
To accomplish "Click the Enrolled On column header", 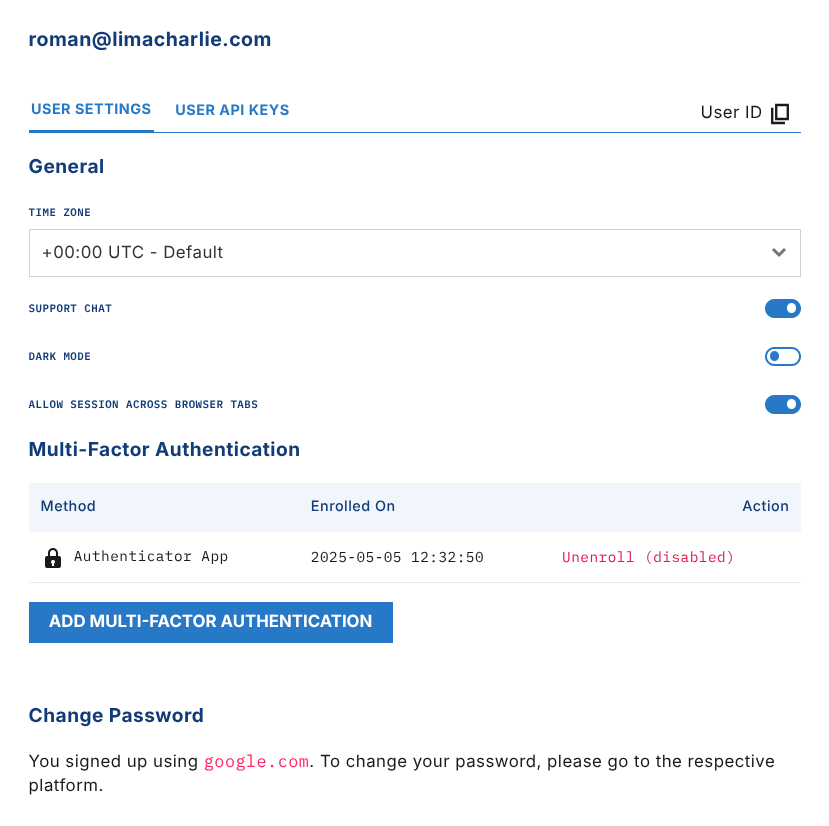I will (353, 506).
